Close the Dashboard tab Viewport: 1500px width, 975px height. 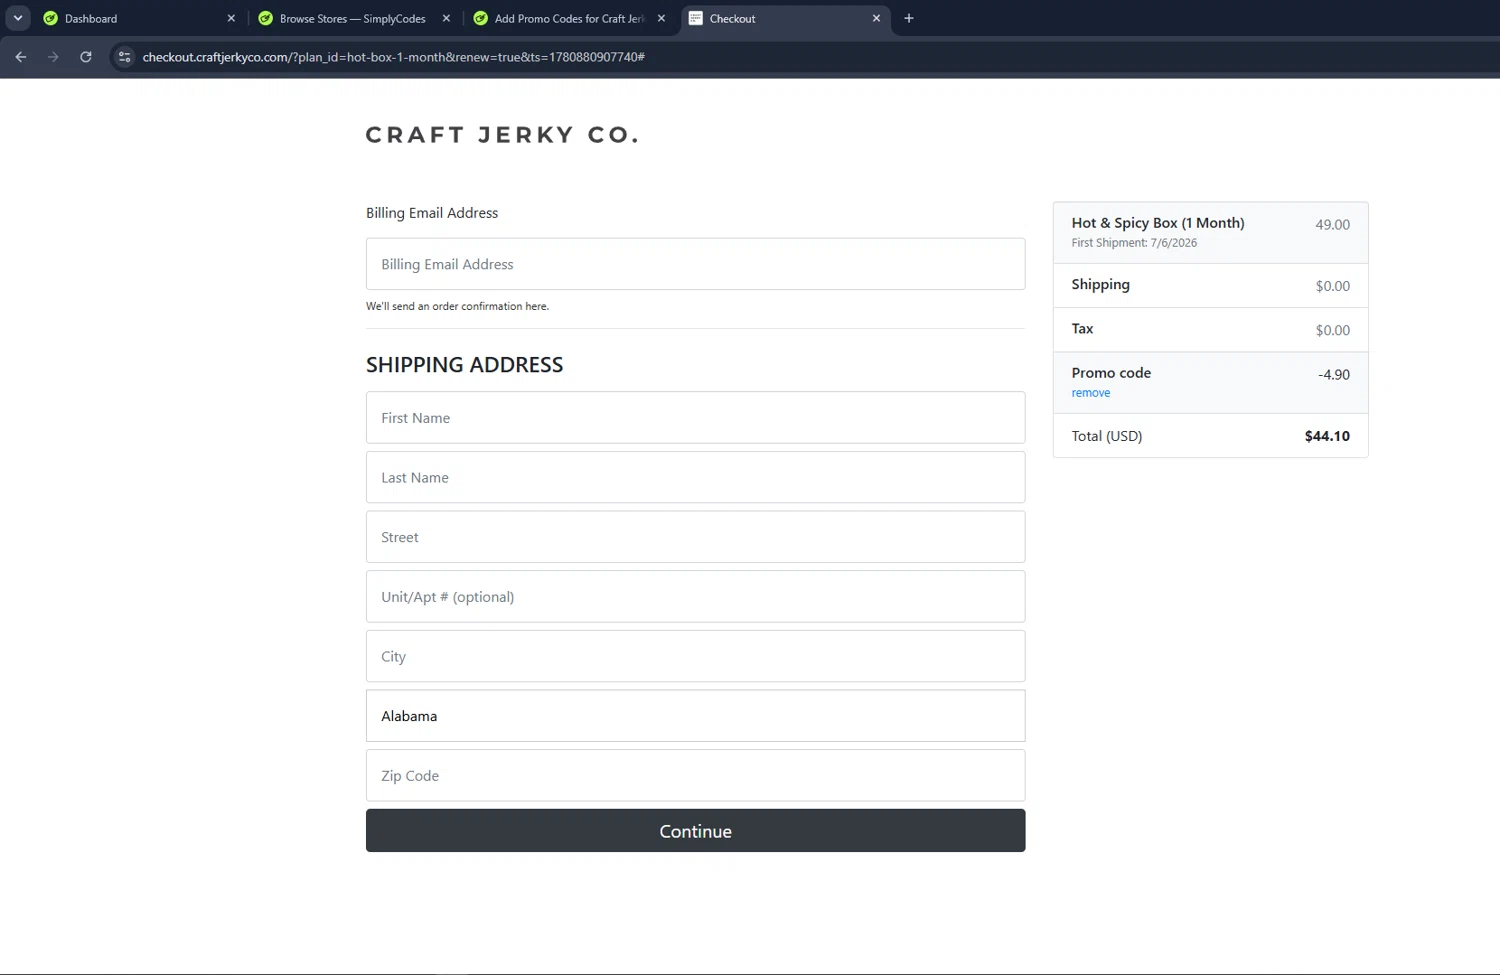click(x=231, y=18)
